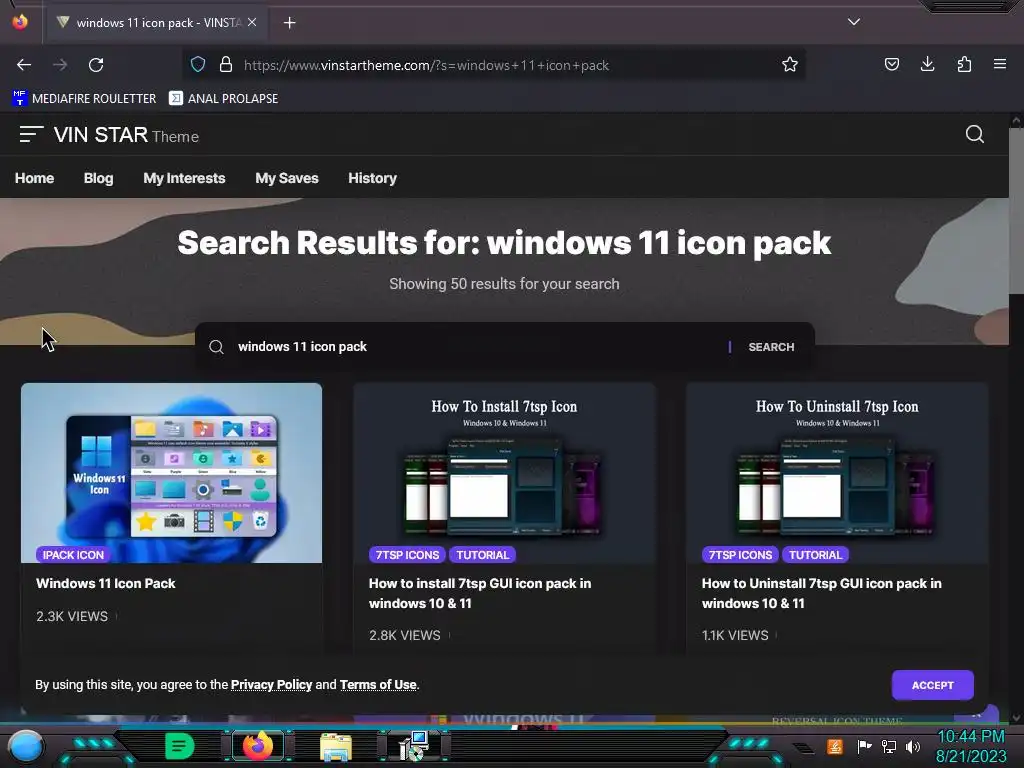Screen dimensions: 1024x768
Task: Open the orange tray application icon
Action: [x=835, y=746]
